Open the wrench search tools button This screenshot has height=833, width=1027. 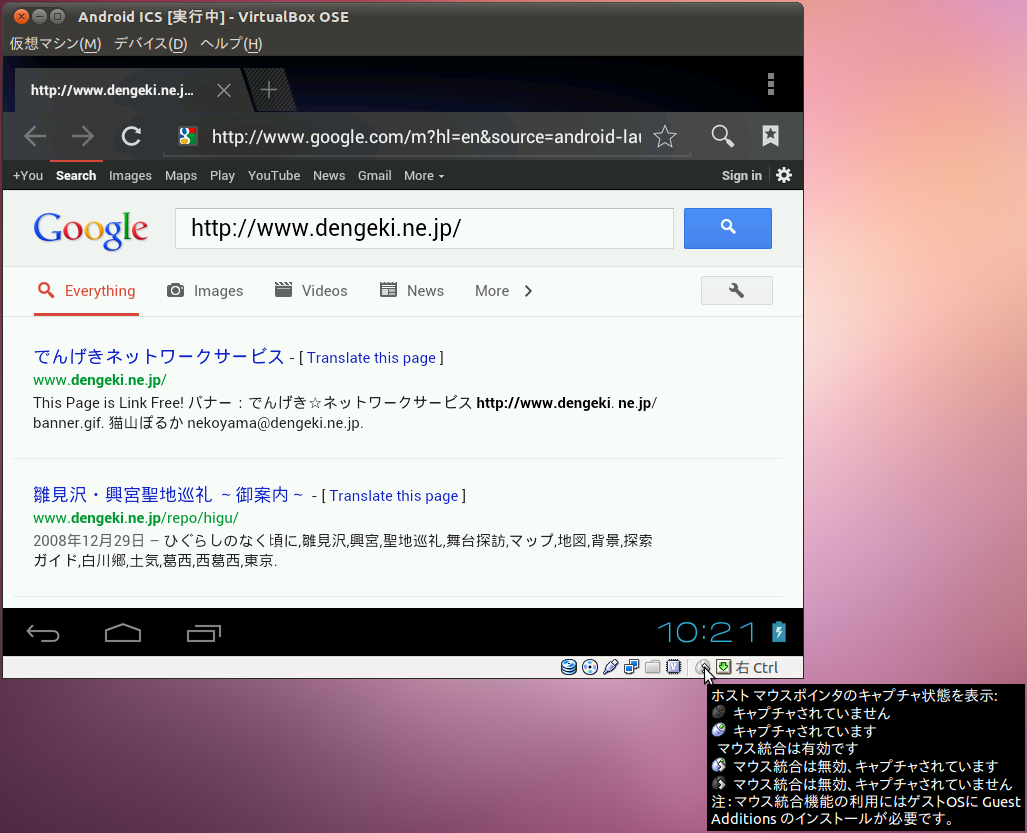pos(737,291)
